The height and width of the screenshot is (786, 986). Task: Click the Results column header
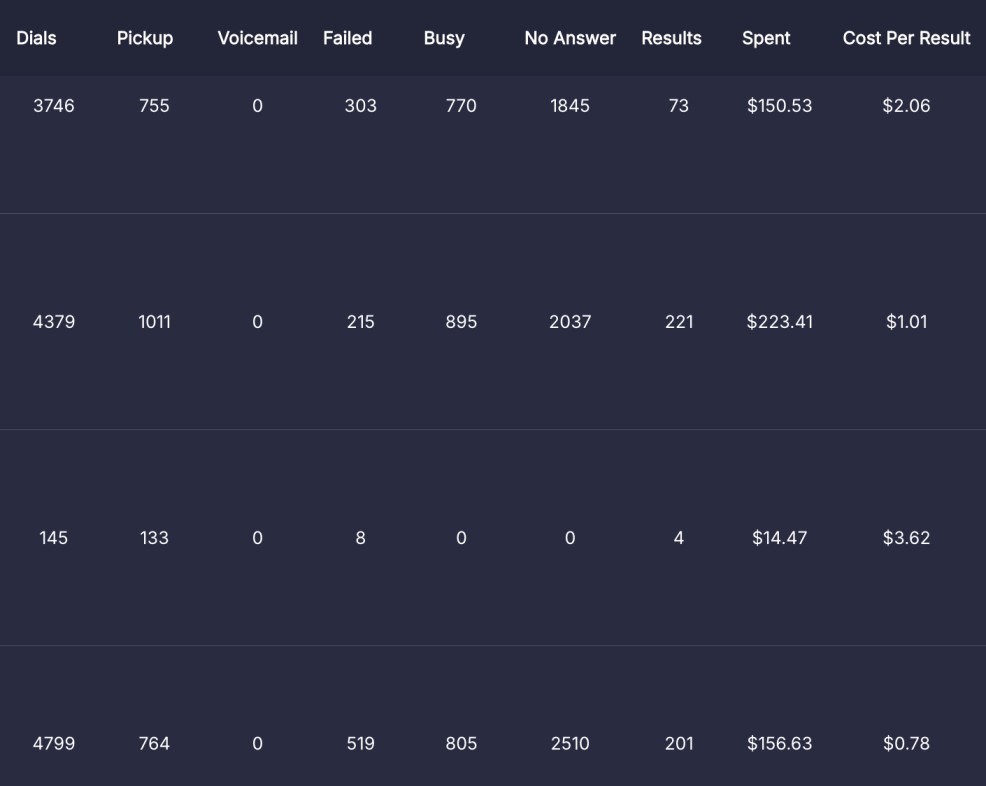coord(671,38)
